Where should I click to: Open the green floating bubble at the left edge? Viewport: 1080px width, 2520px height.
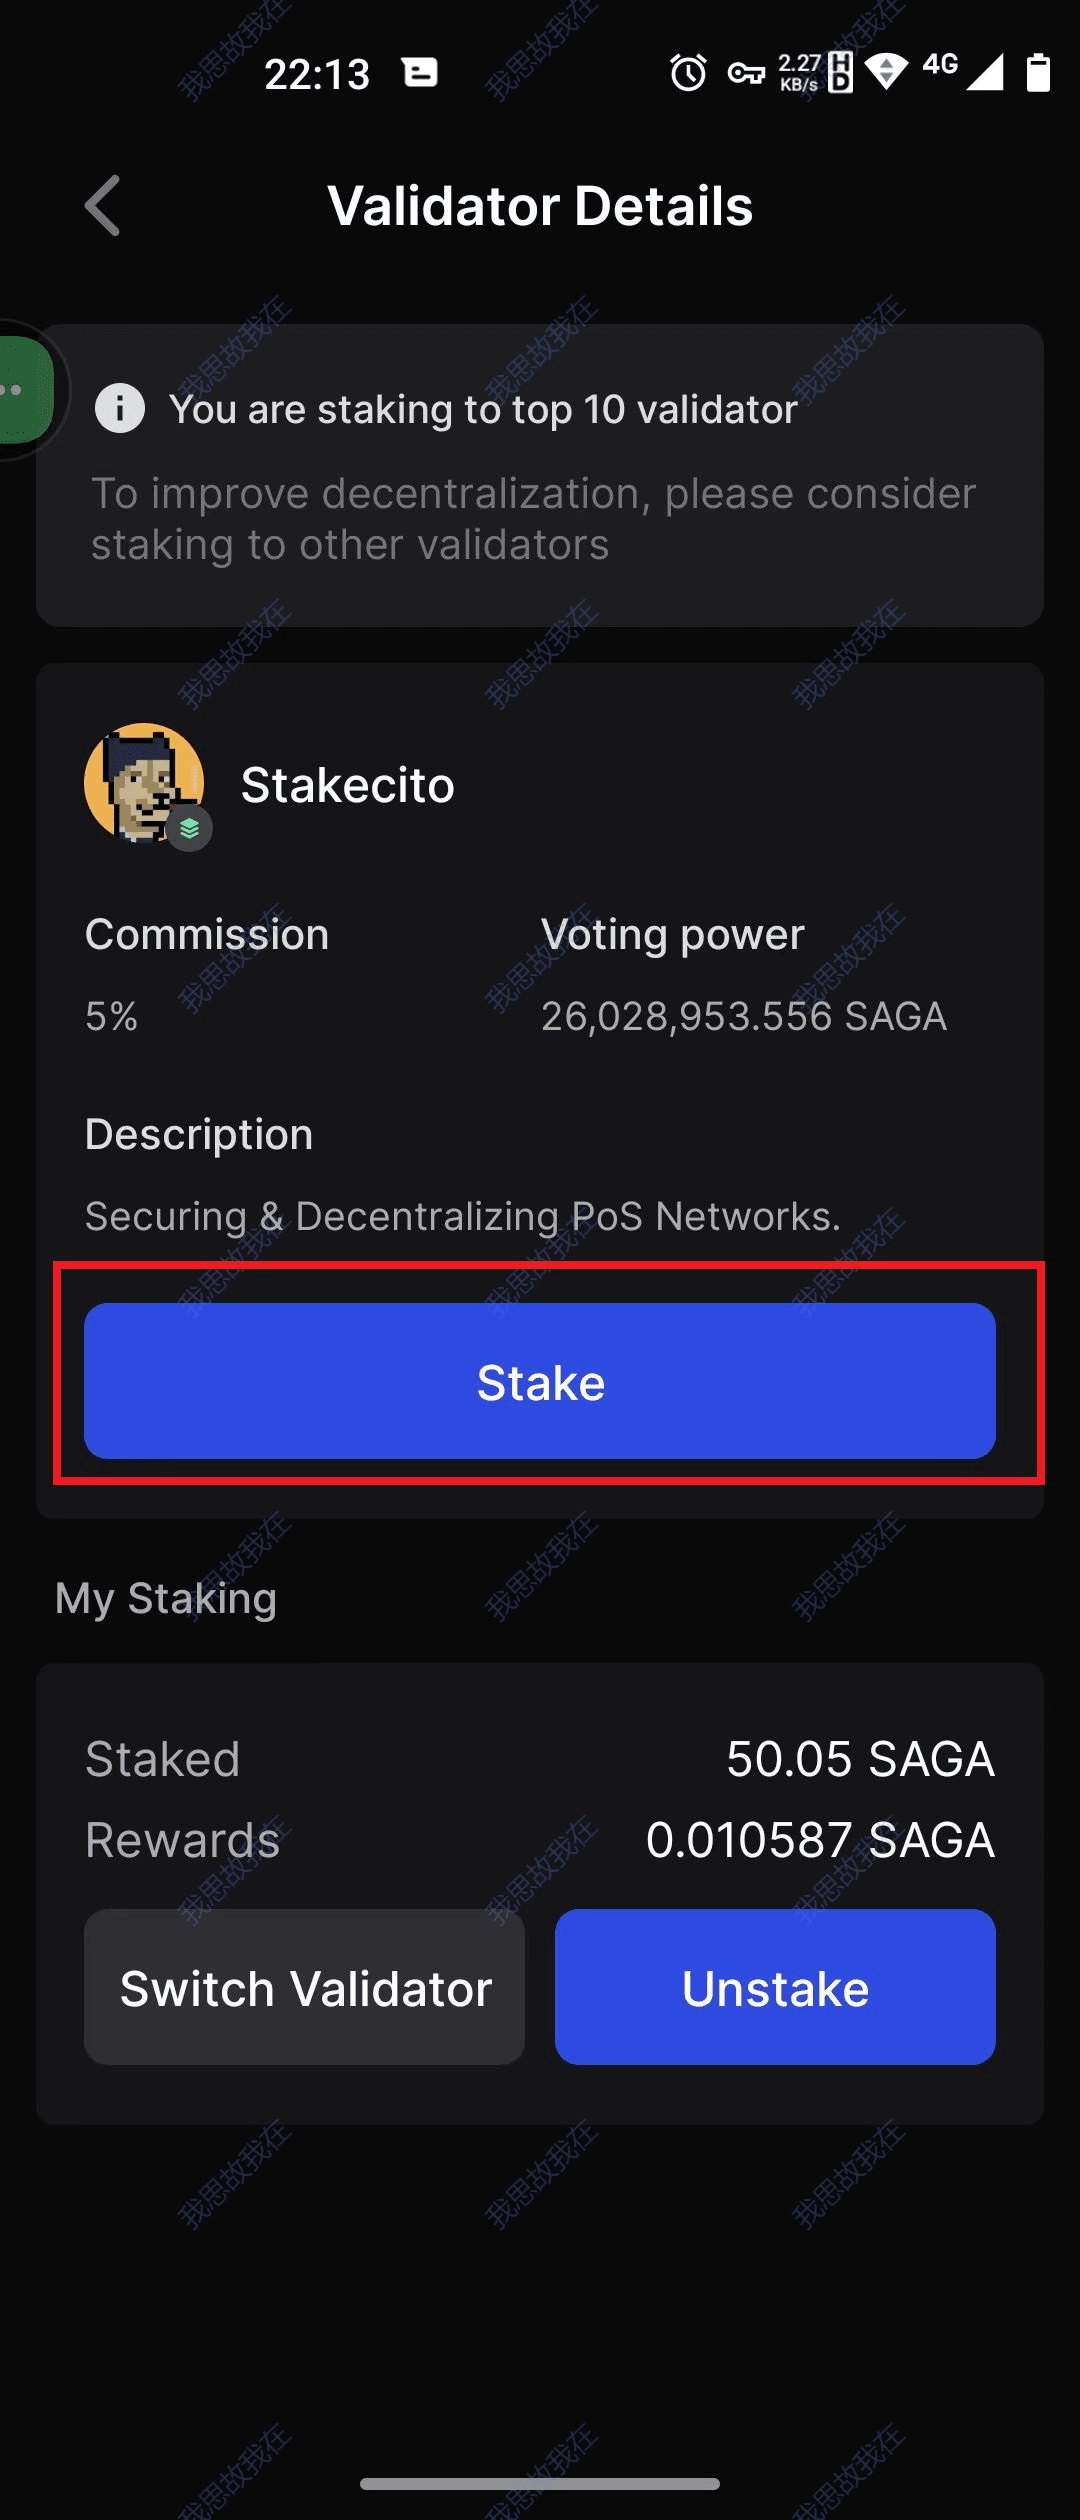22,390
